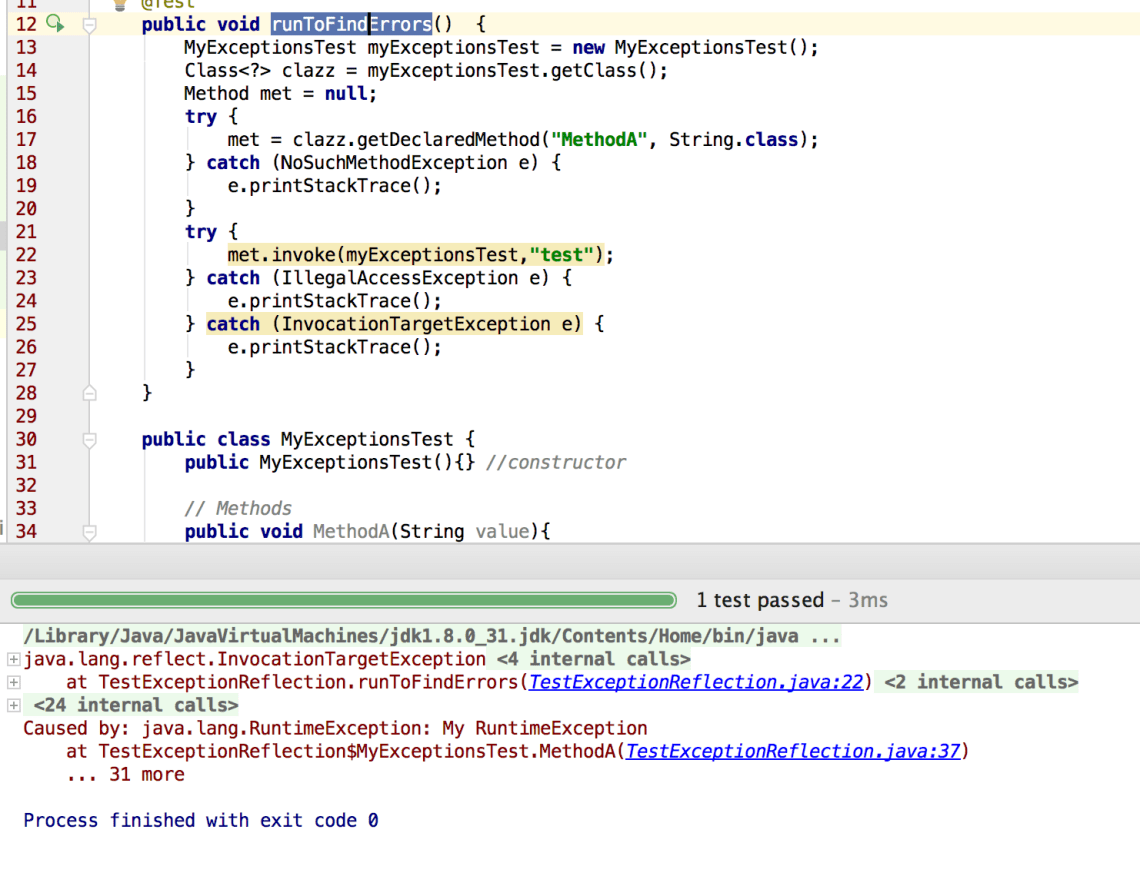Fold the MethodA method at line 34
The image size is (1140, 876).
click(89, 532)
